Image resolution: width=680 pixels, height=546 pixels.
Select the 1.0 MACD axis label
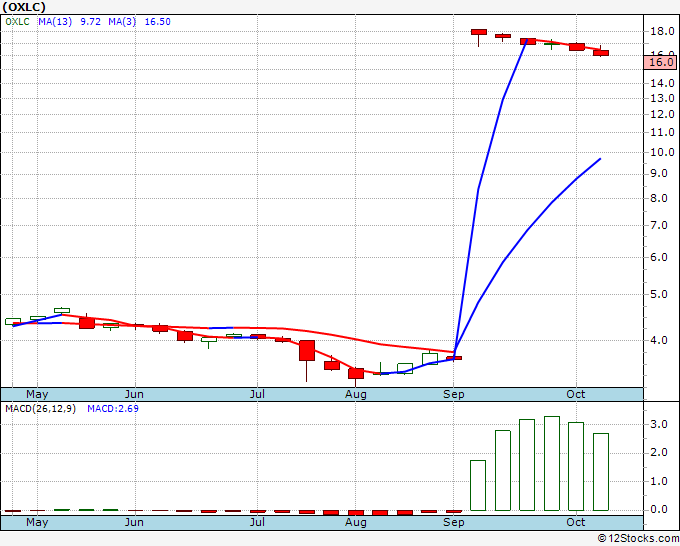point(659,481)
